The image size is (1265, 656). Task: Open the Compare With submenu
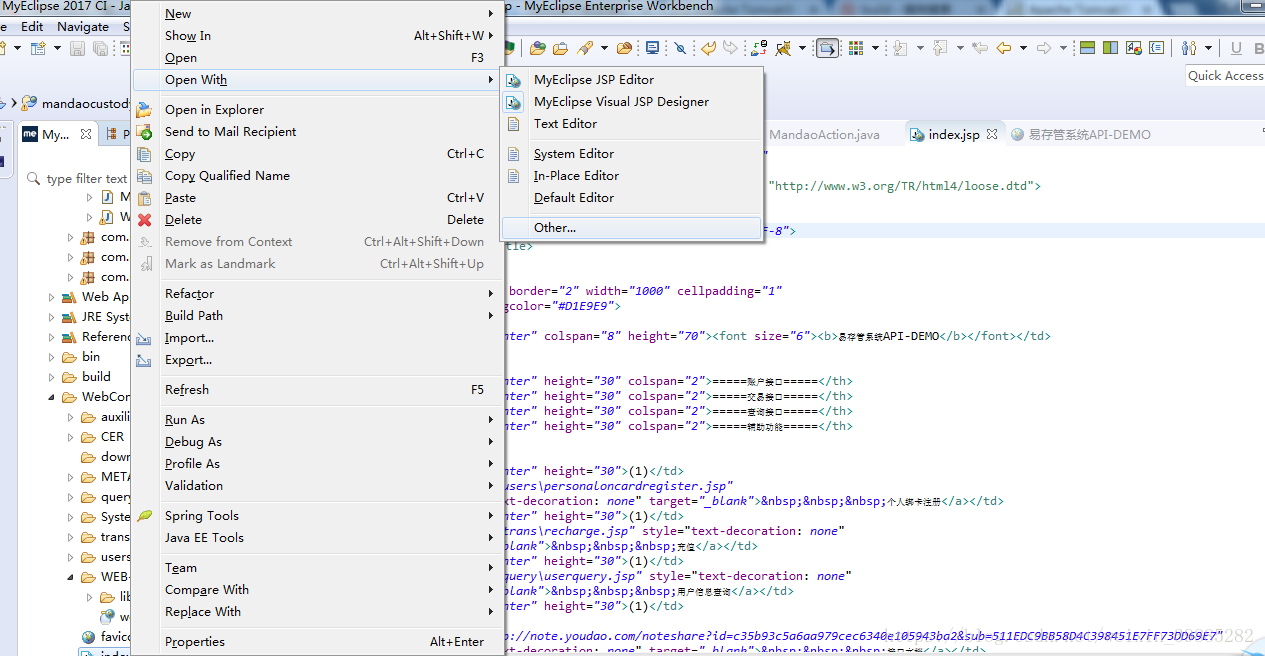pyautogui.click(x=317, y=590)
